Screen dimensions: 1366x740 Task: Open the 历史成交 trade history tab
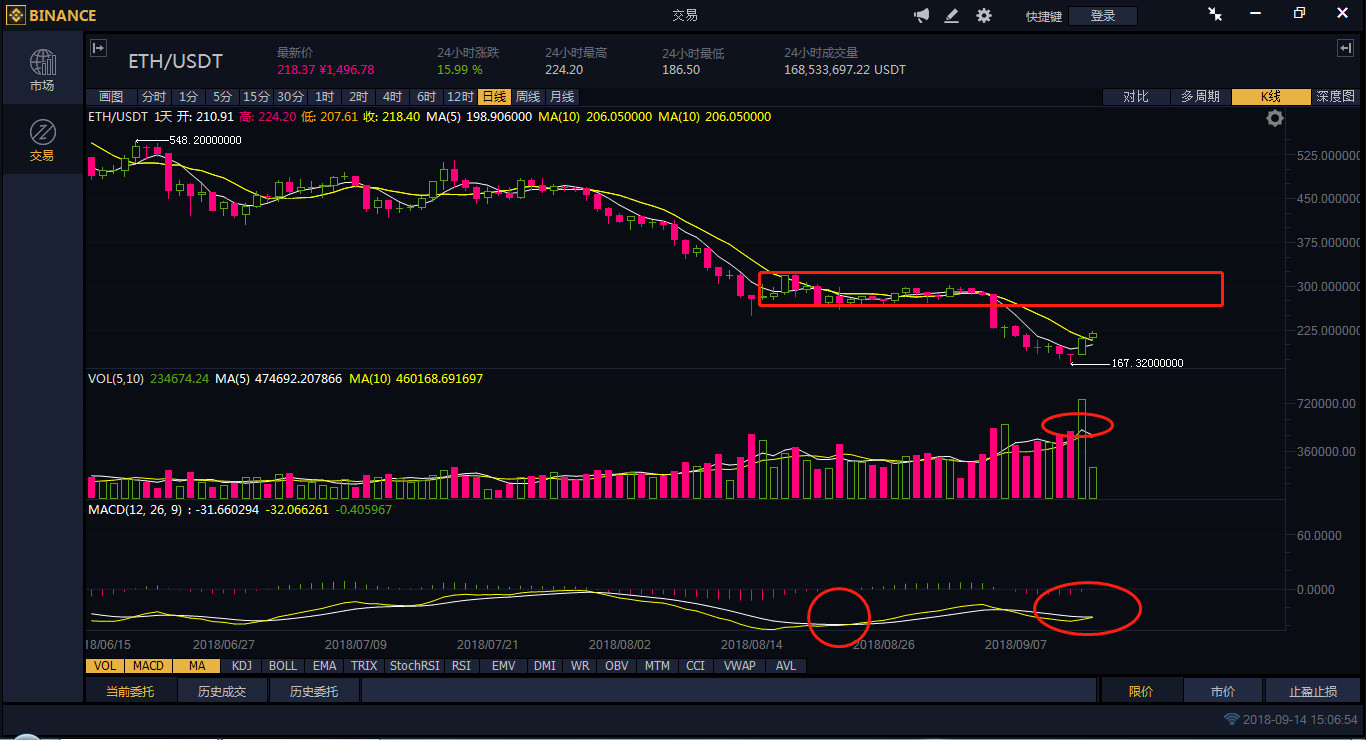222,691
